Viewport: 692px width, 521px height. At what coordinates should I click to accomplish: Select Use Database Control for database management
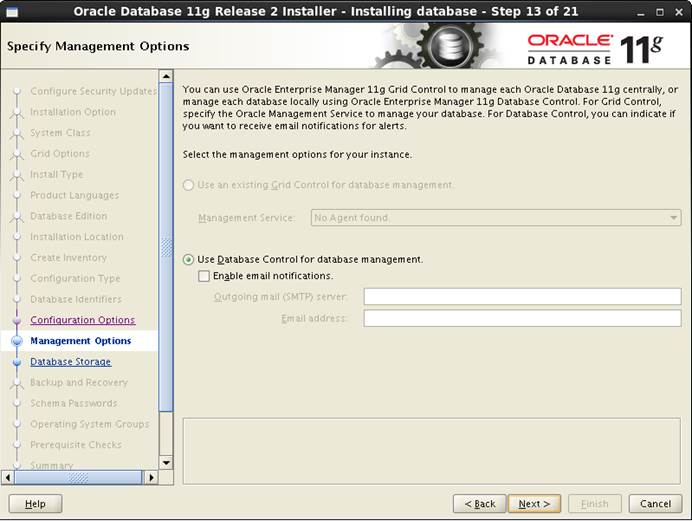click(x=188, y=259)
